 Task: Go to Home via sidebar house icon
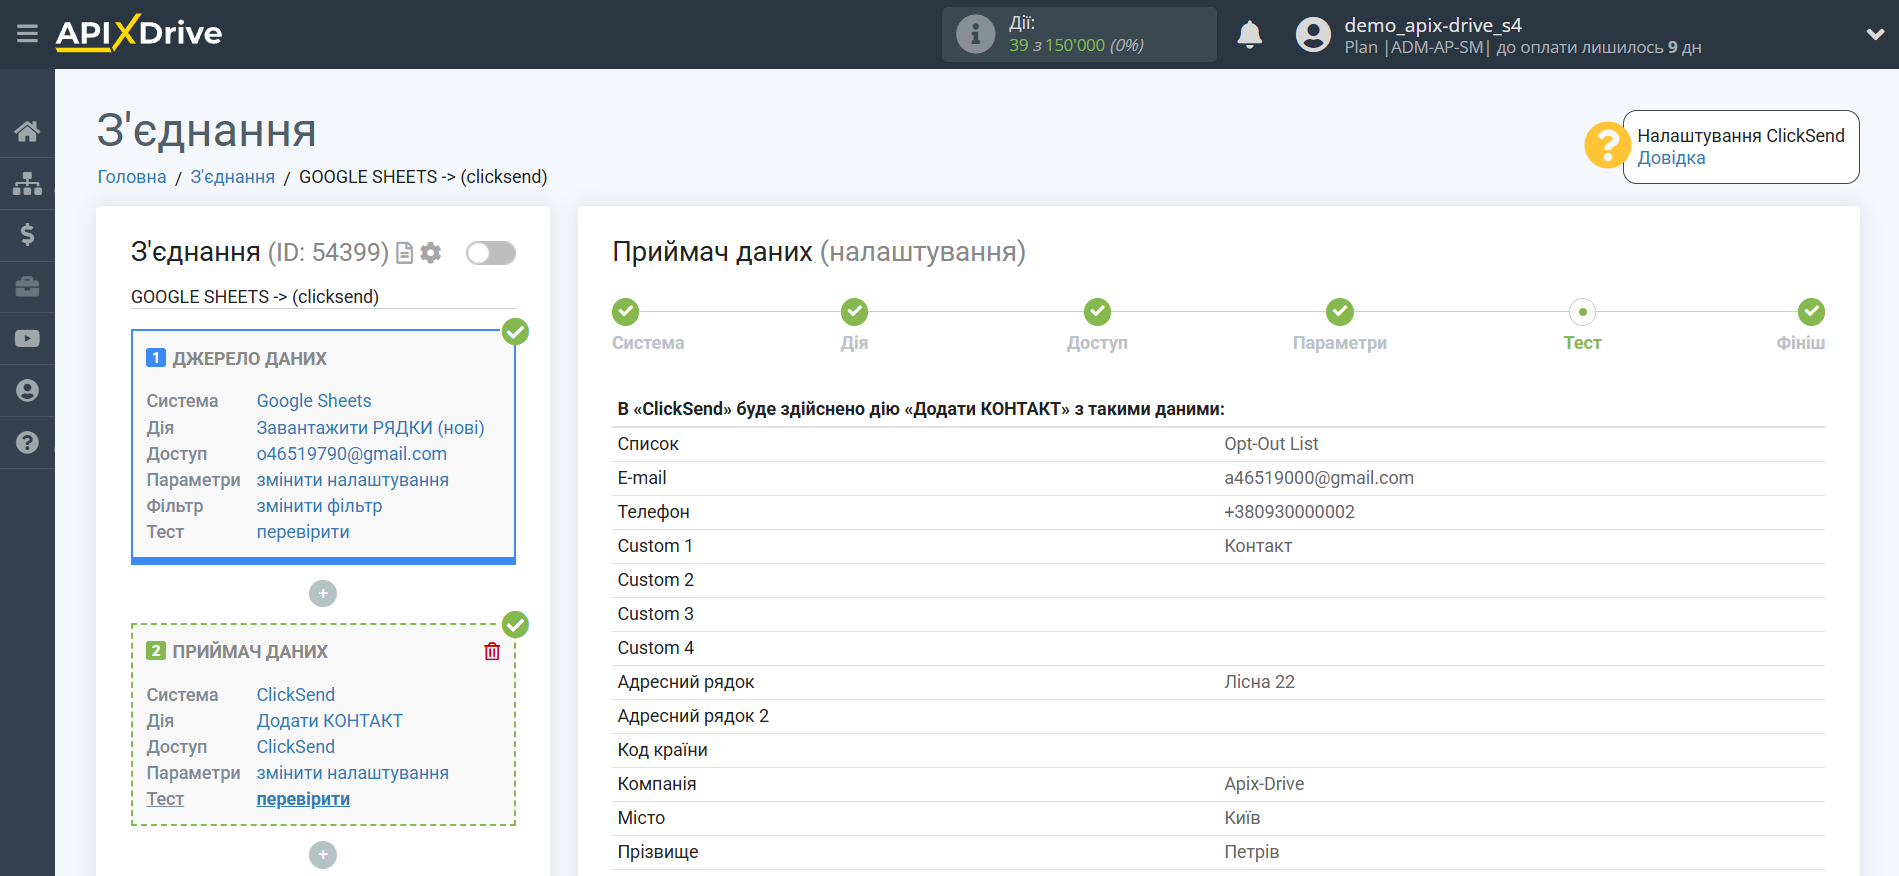pyautogui.click(x=27, y=131)
